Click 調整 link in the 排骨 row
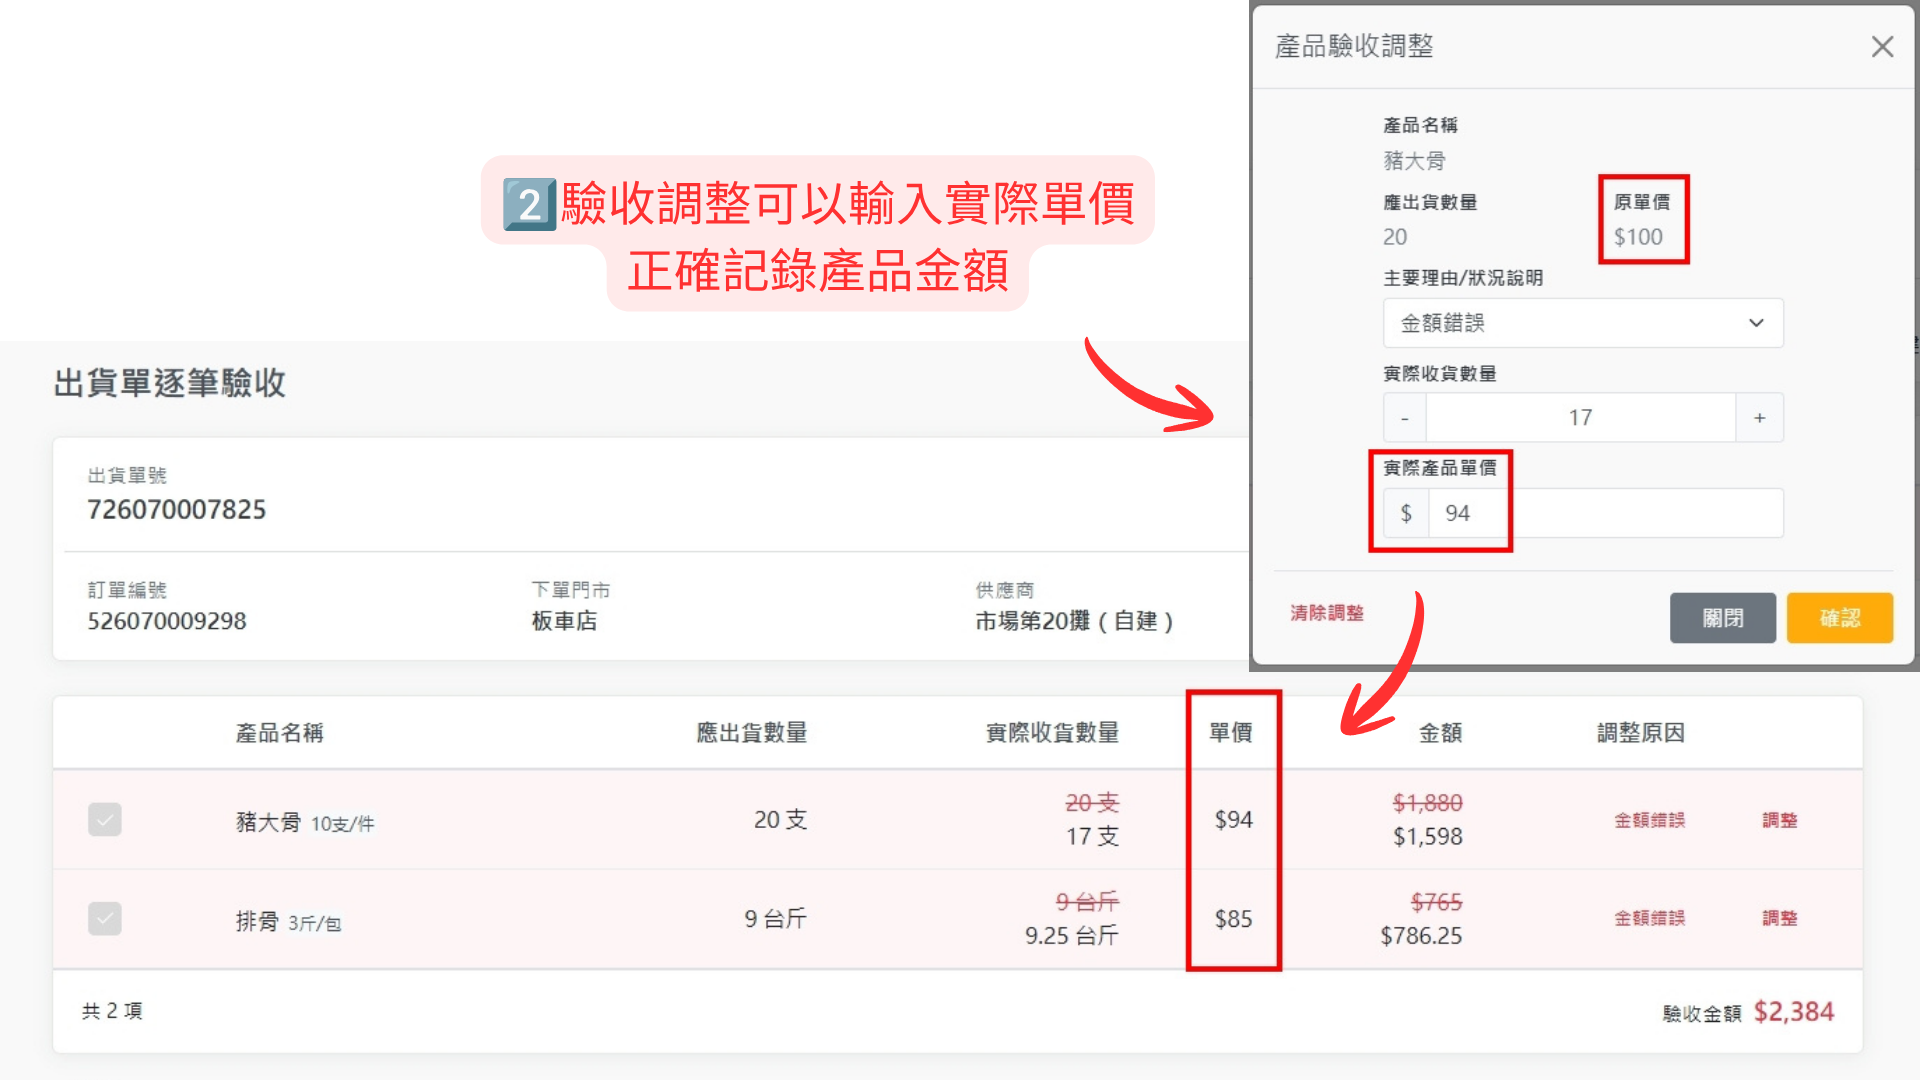1920x1080 pixels. tap(1779, 918)
